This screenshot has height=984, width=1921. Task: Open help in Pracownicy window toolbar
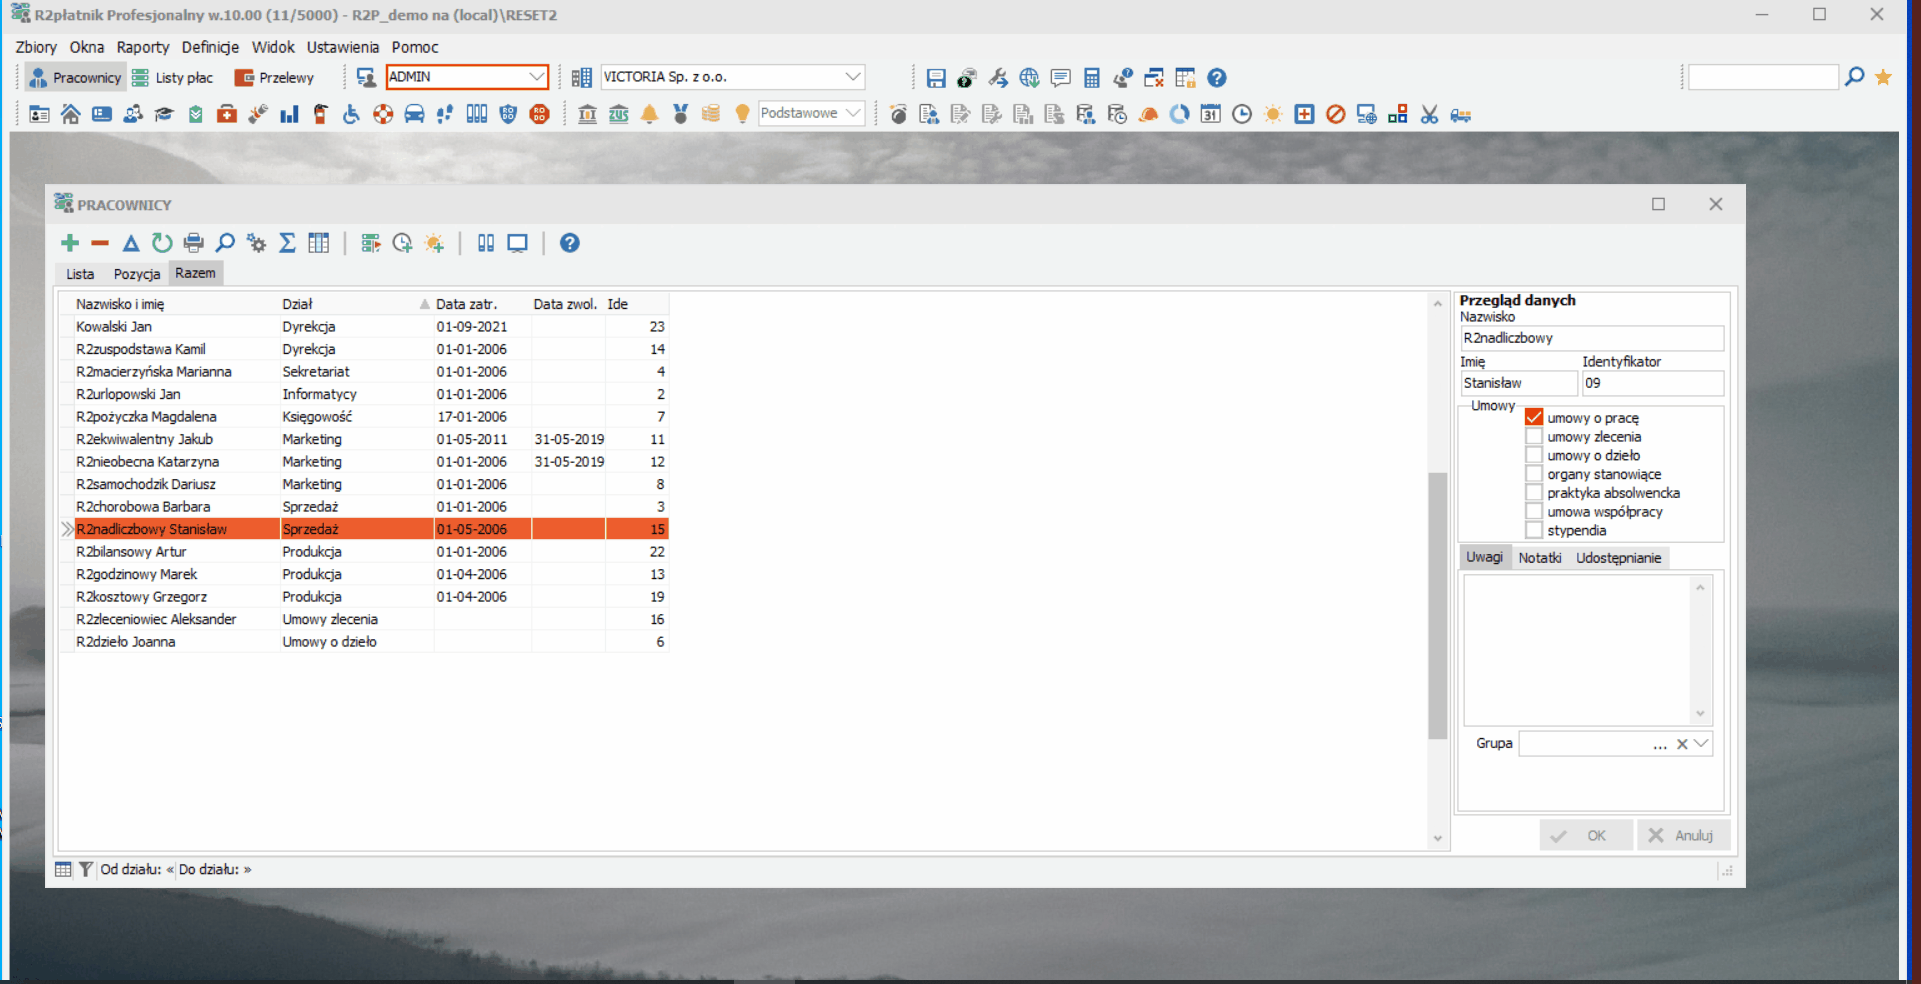pyautogui.click(x=569, y=243)
